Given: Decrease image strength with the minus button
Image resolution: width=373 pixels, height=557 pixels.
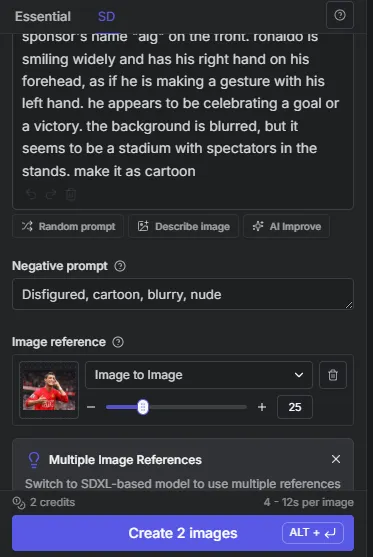Looking at the screenshot, I should point(91,407).
